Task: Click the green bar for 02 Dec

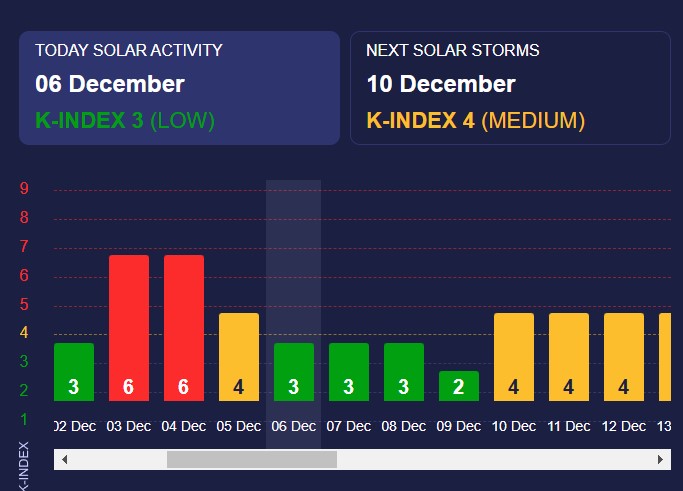Action: click(x=74, y=372)
